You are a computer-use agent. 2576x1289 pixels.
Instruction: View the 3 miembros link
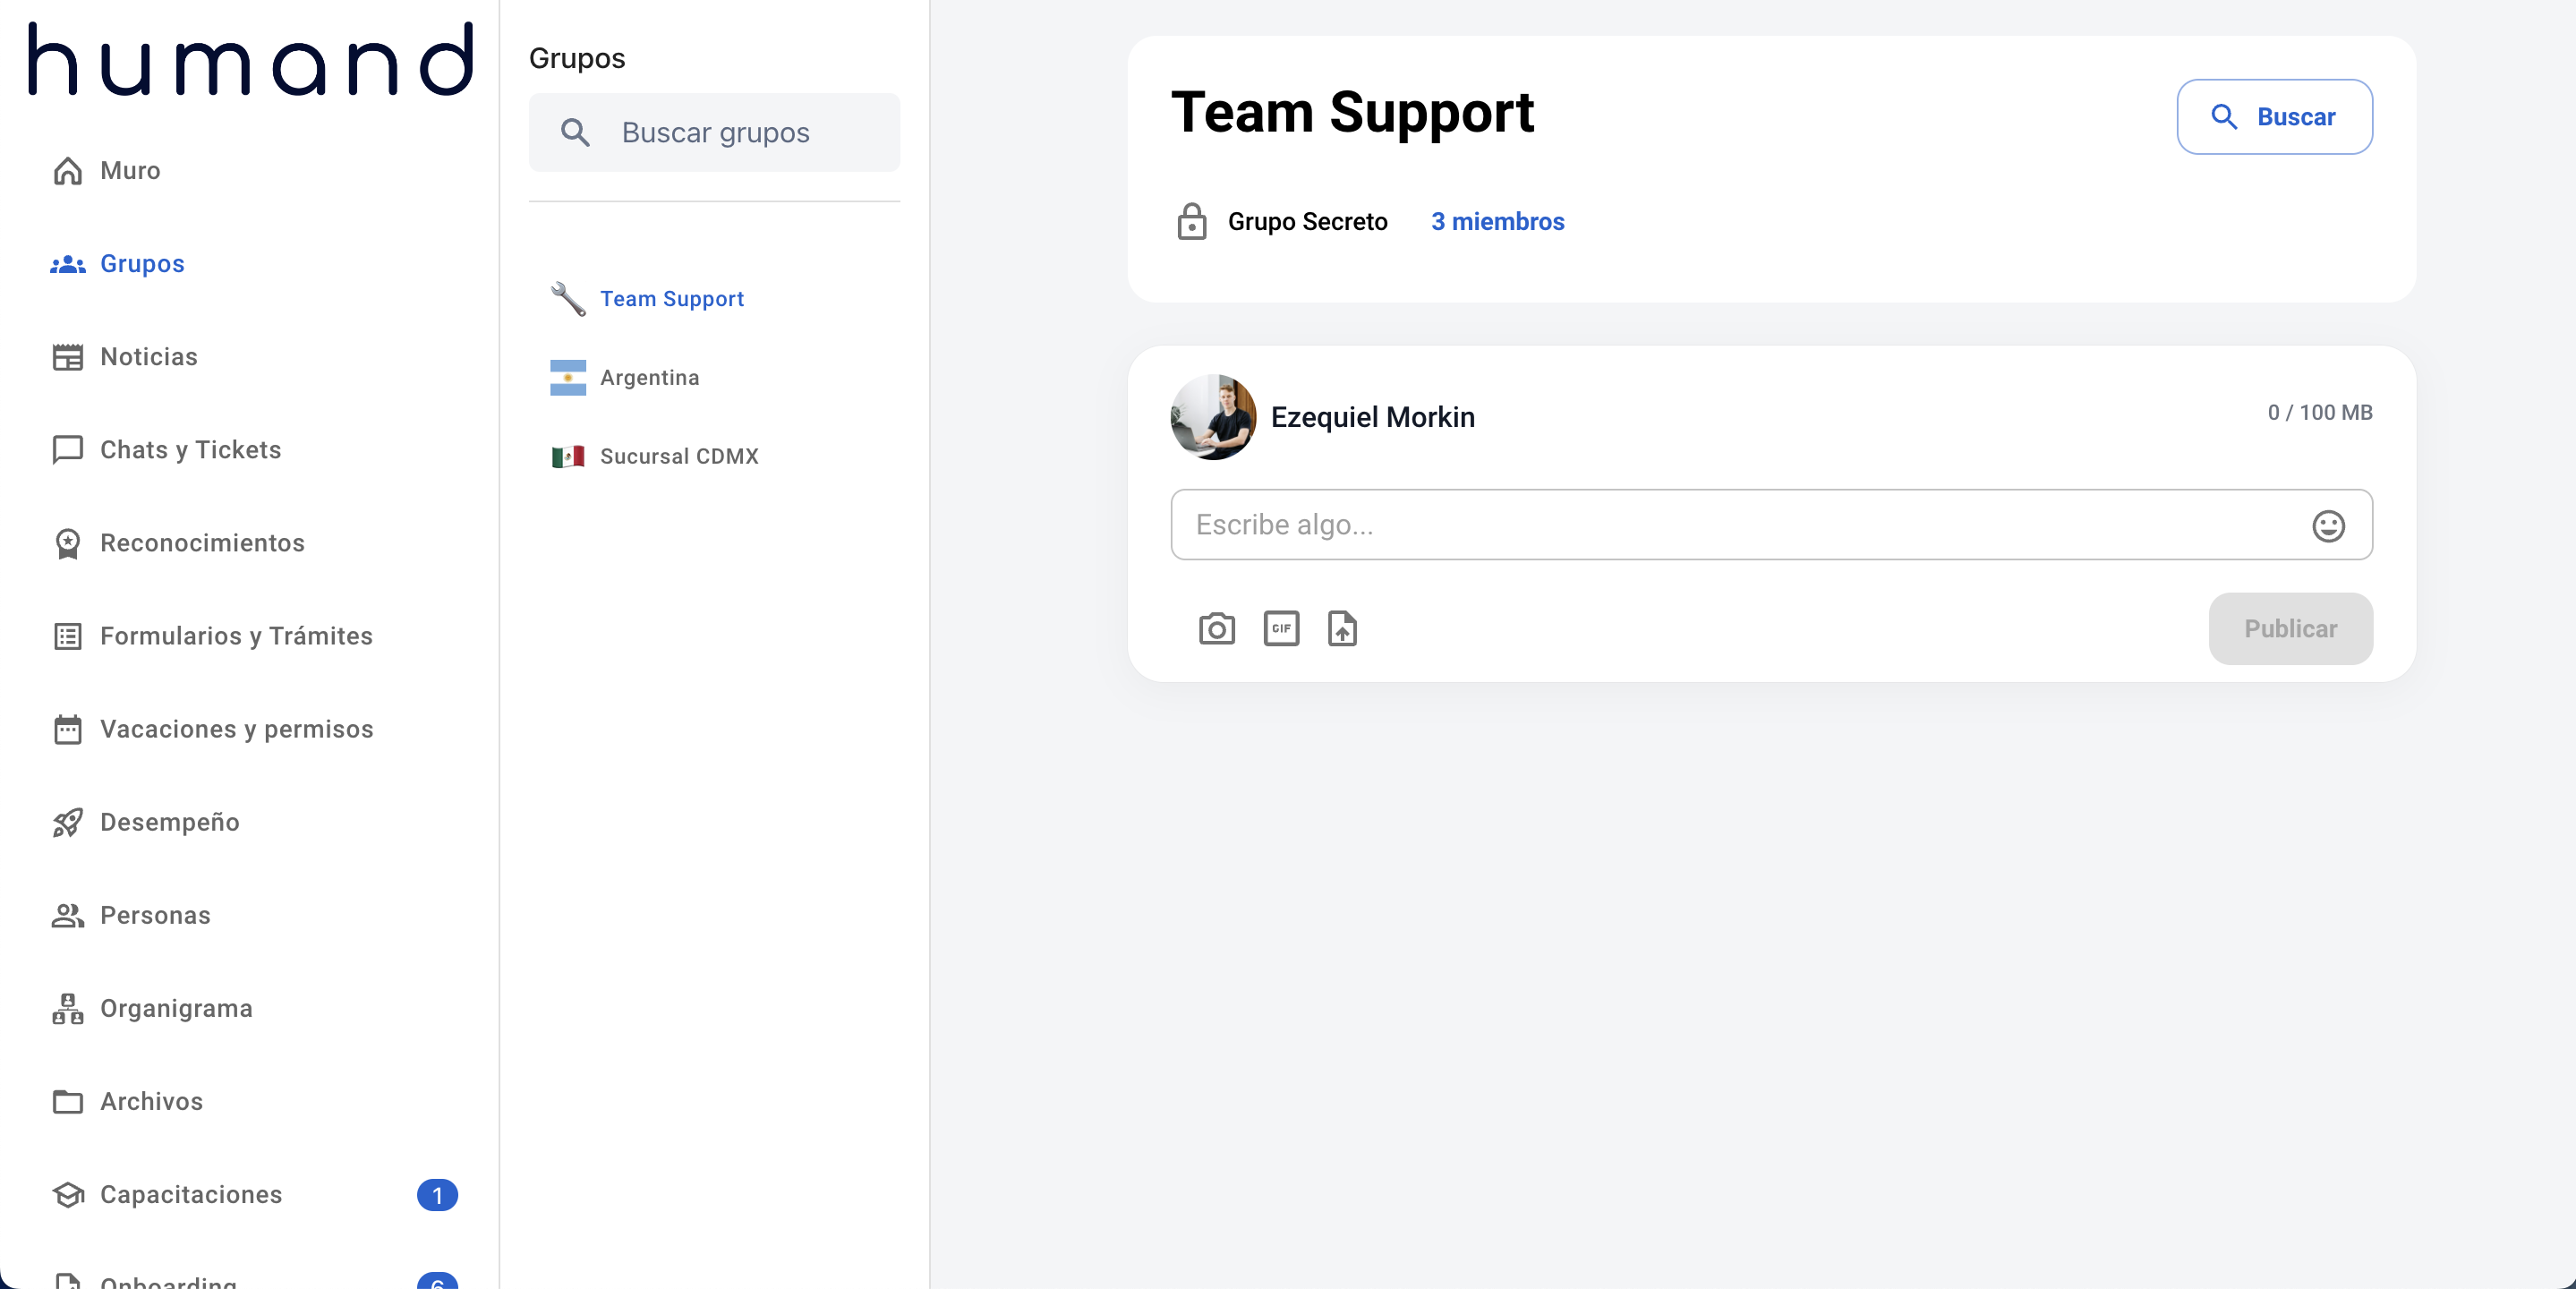pyautogui.click(x=1497, y=222)
